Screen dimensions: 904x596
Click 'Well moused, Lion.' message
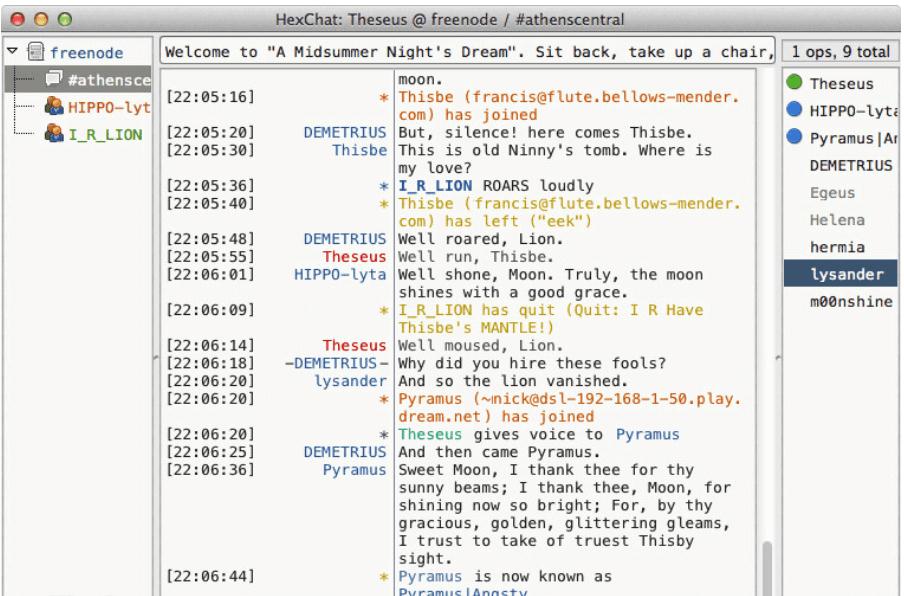click(x=481, y=345)
